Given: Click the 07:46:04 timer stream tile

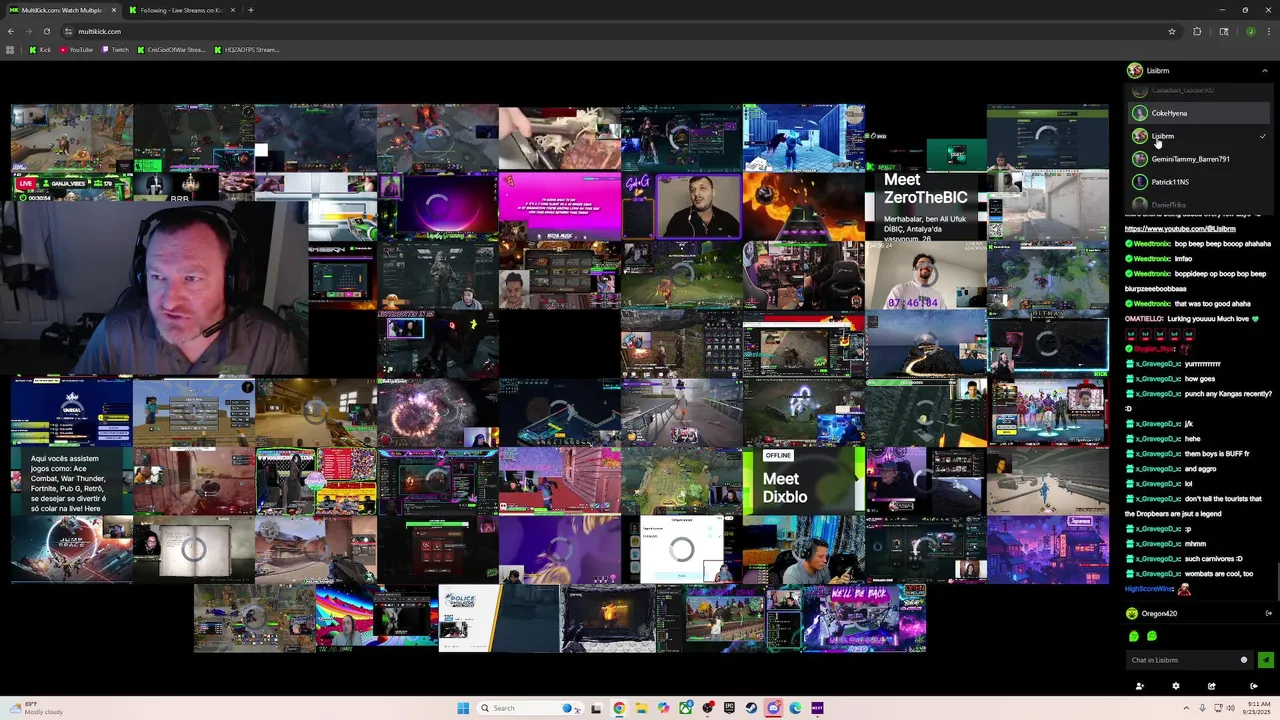Looking at the screenshot, I should pyautogui.click(x=926, y=275).
